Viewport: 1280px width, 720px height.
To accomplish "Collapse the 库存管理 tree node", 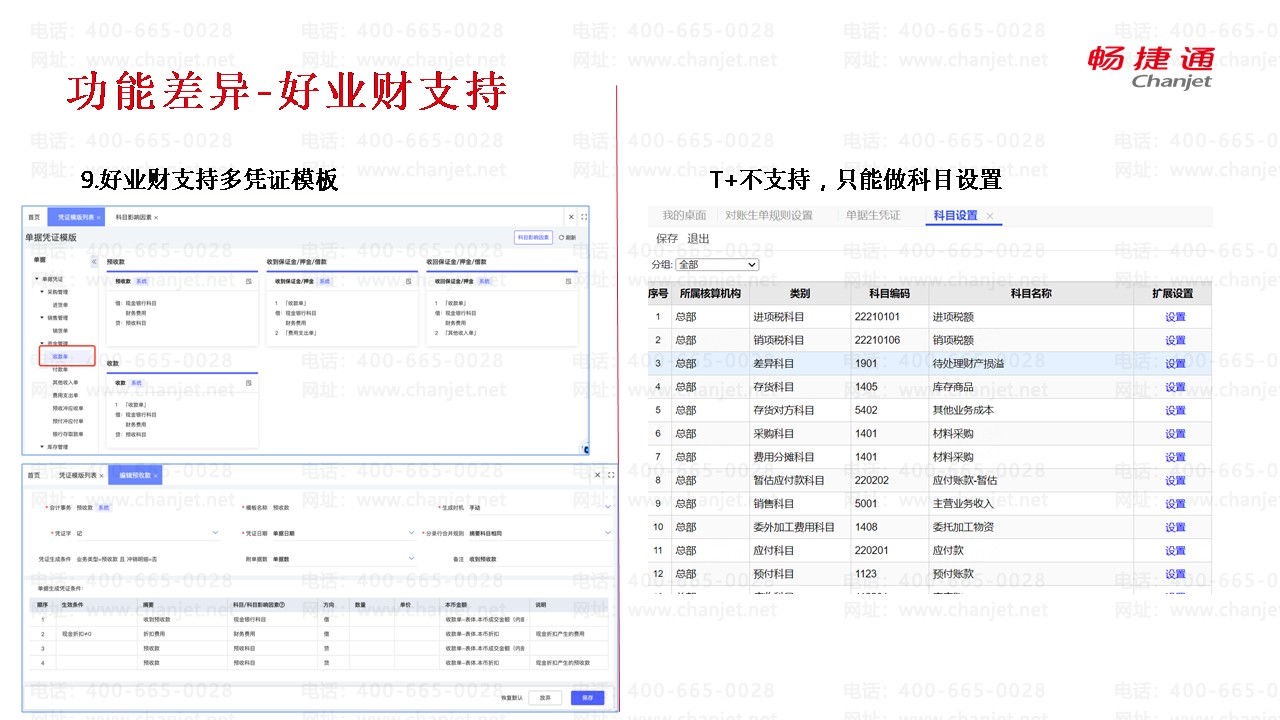I will tap(42, 447).
